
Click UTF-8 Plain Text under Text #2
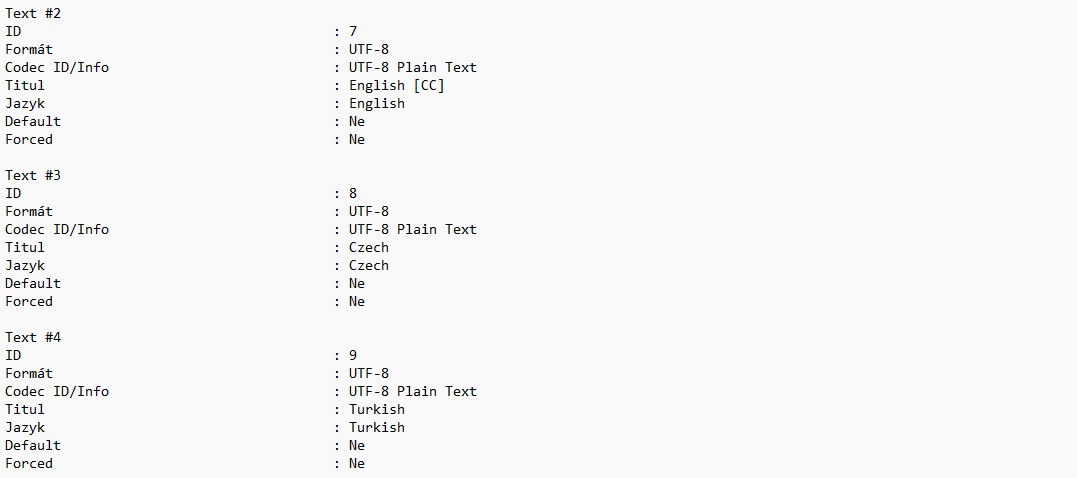point(413,67)
